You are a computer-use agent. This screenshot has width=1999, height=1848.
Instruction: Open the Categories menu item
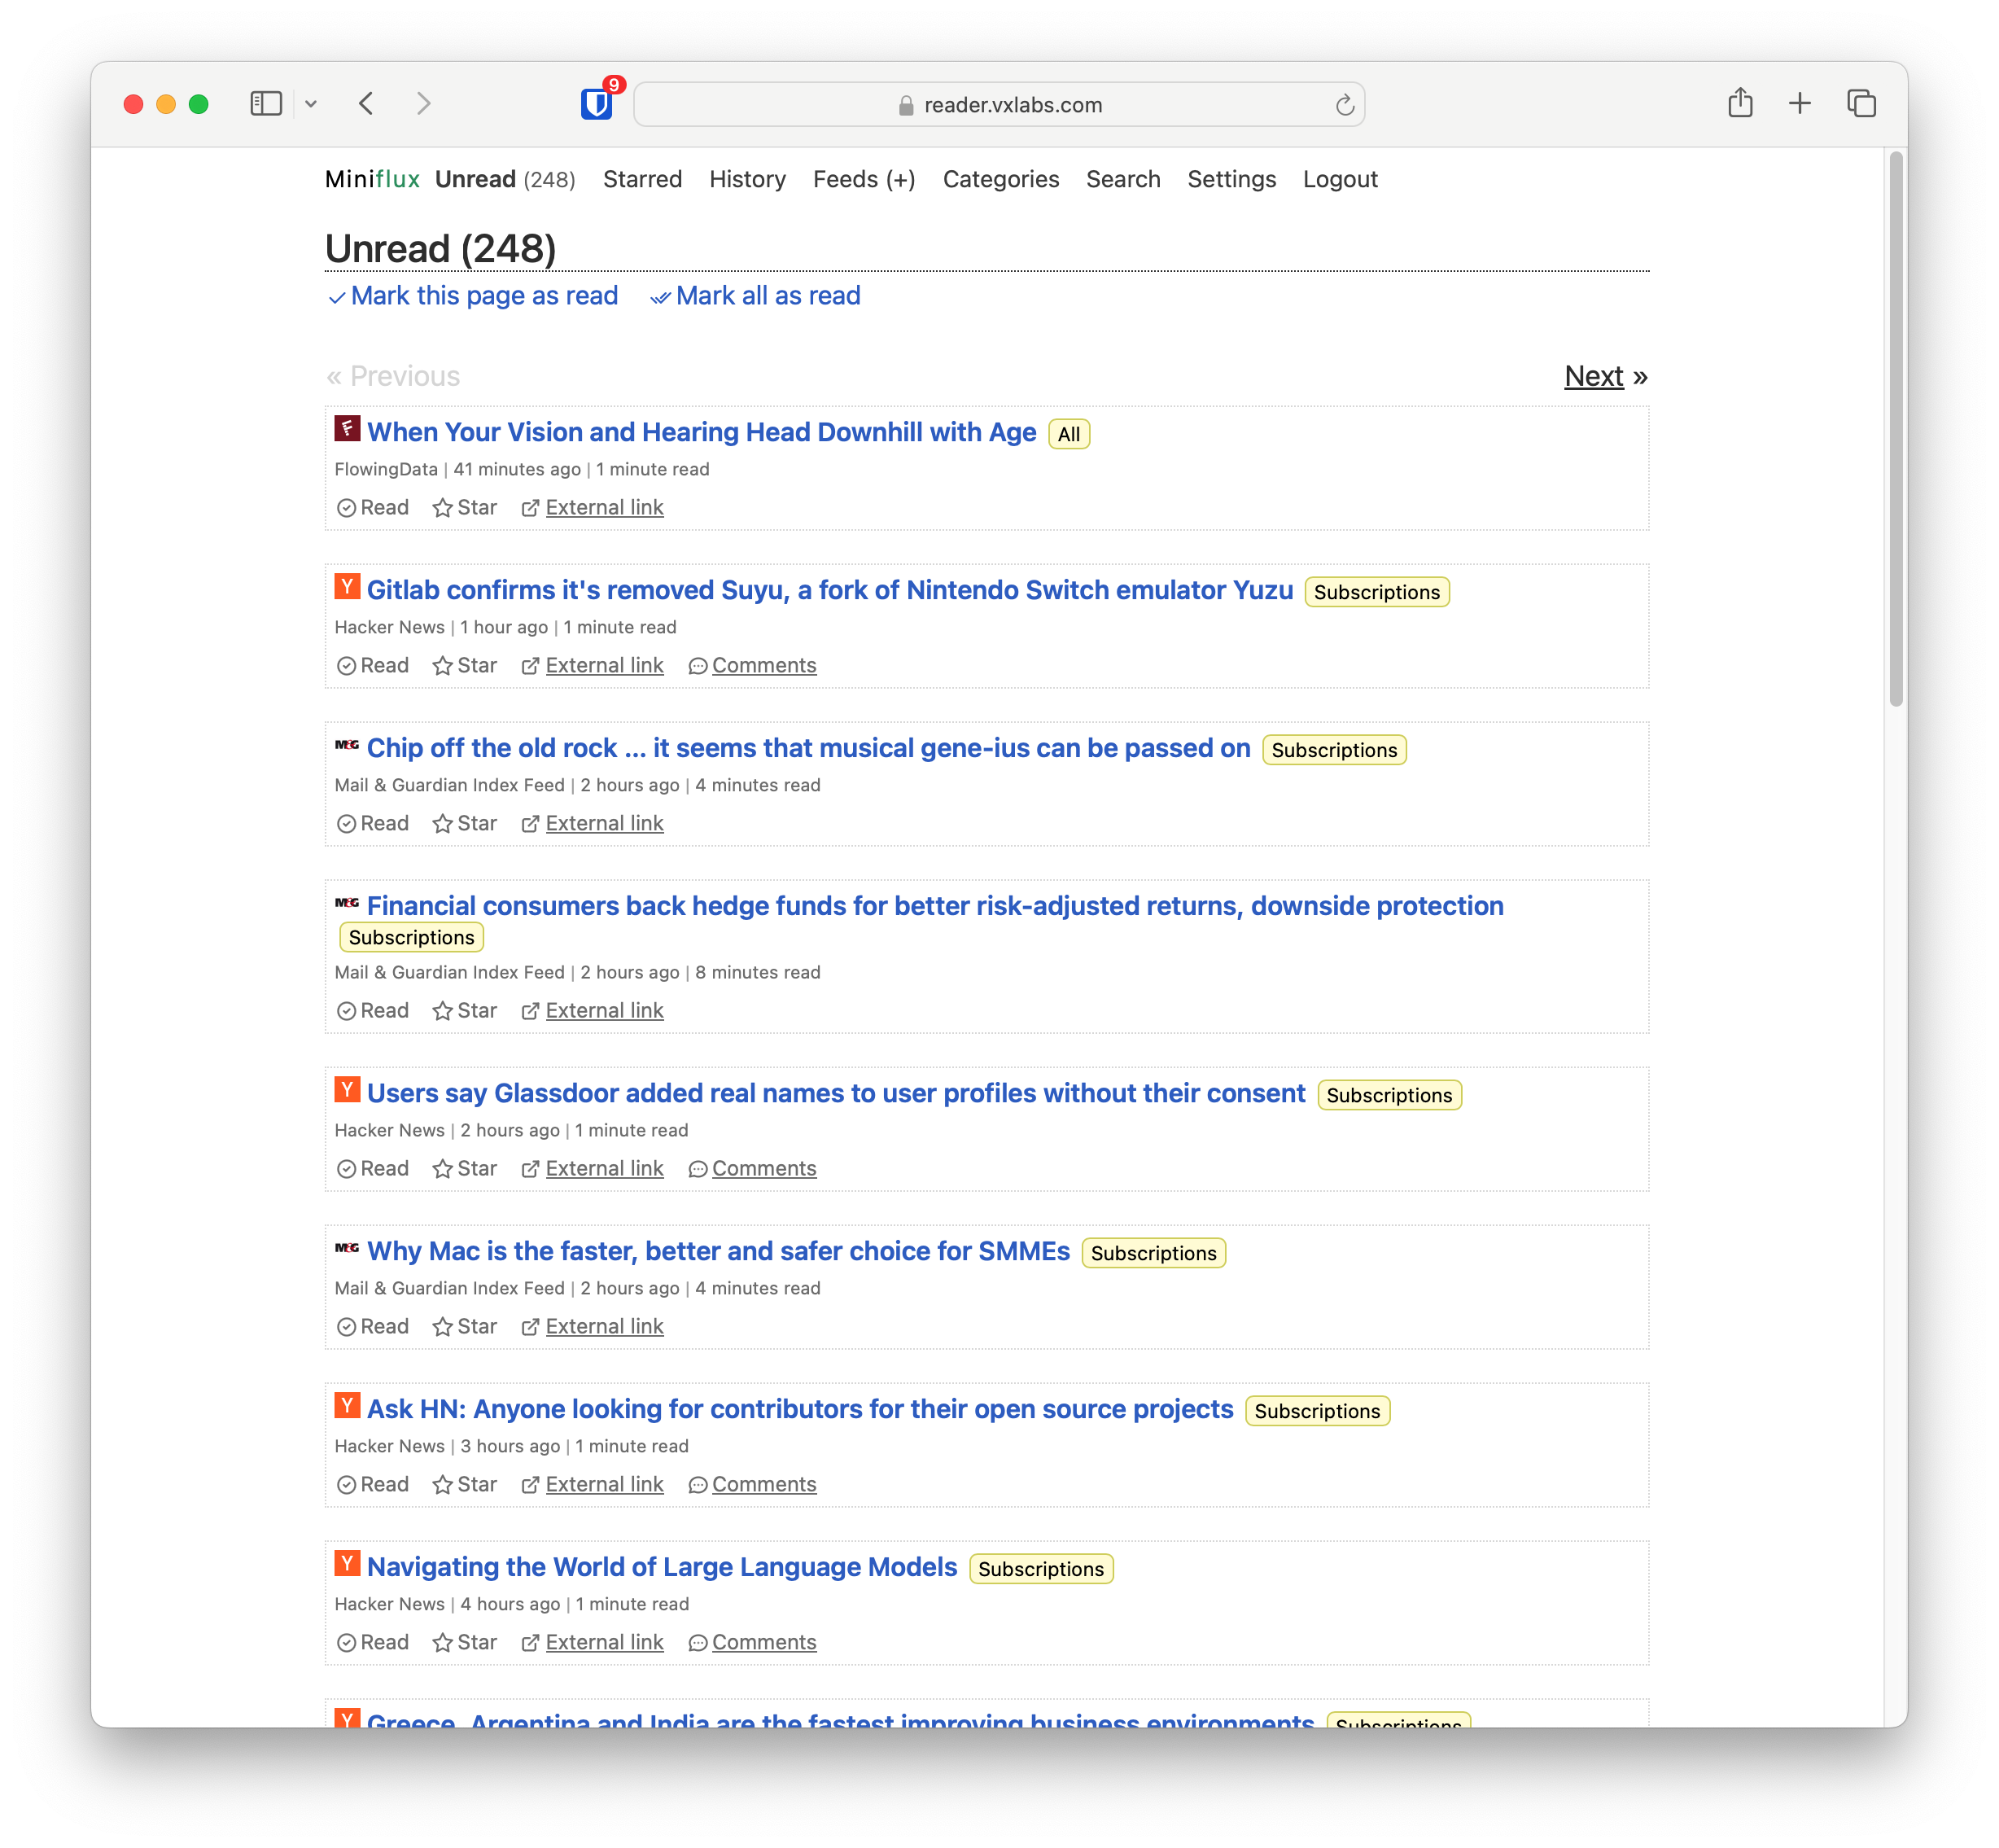tap(1000, 180)
